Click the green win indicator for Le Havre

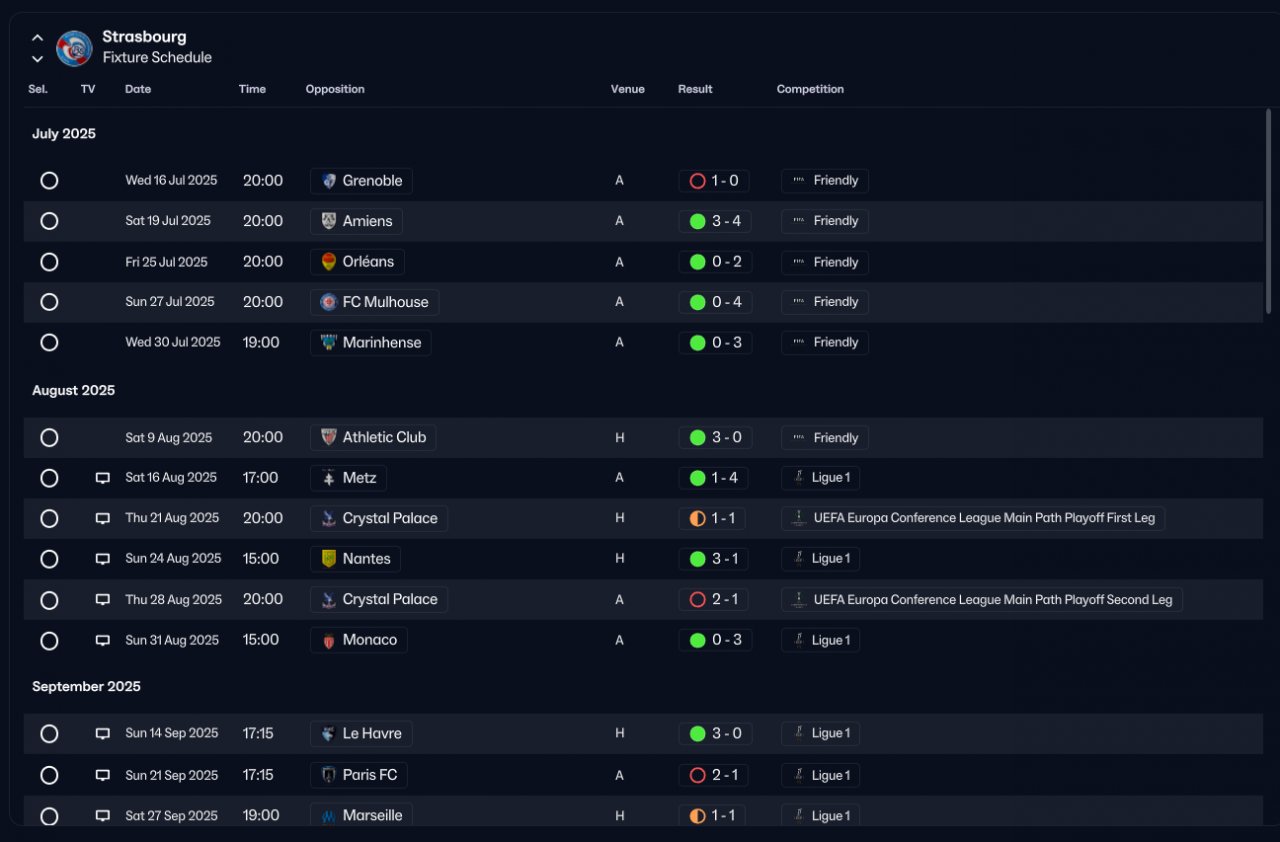point(698,734)
